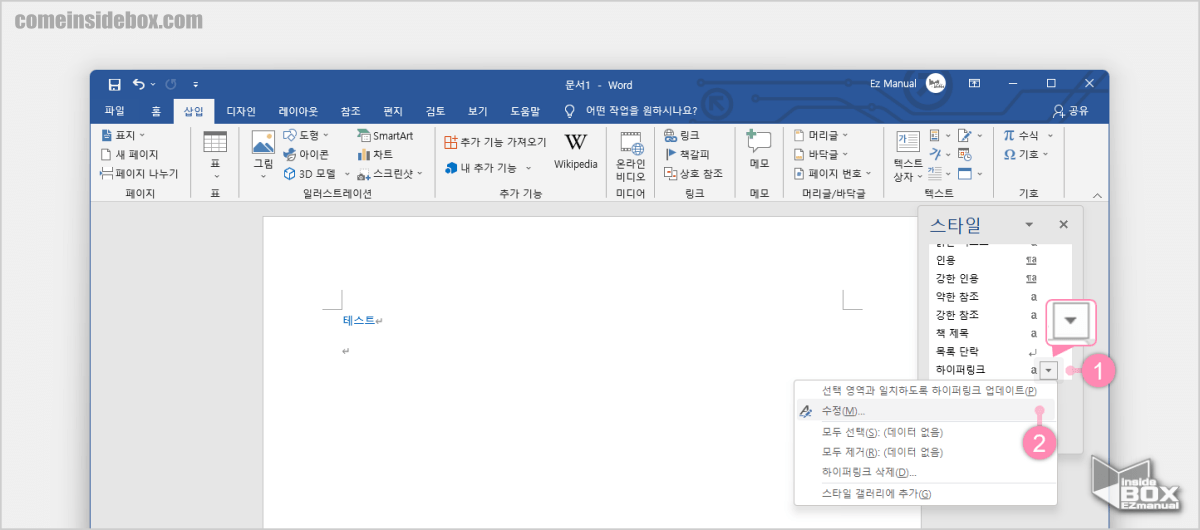Viewport: 1200px width, 530px height.
Task: Switch to the 도움말 tab
Action: (x=524, y=111)
